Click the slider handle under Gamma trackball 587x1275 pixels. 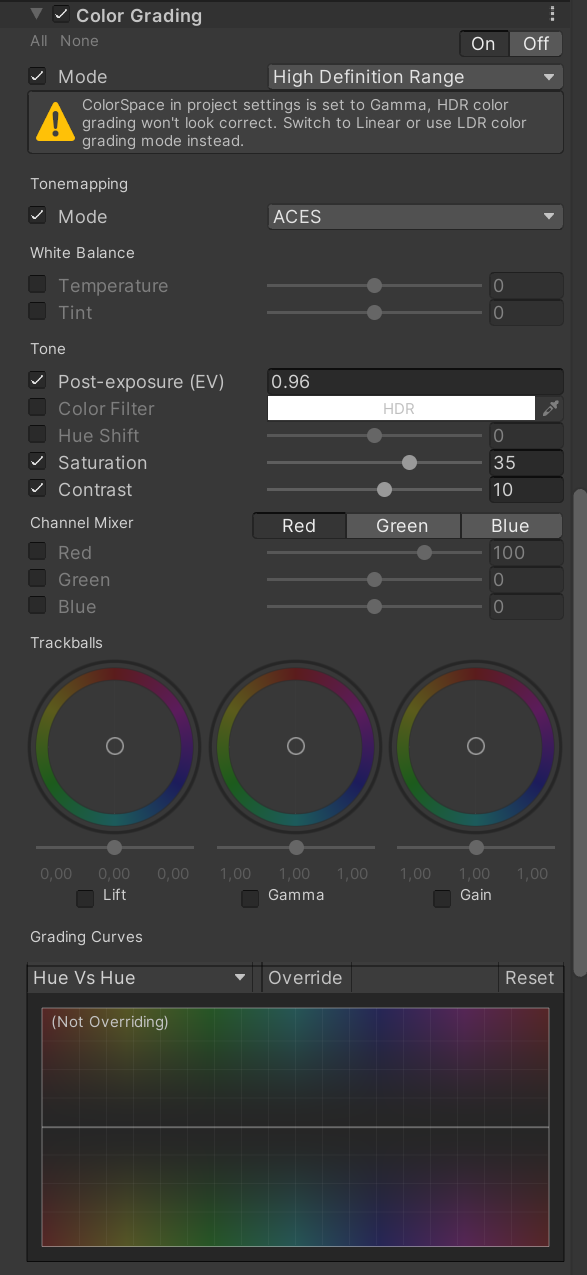click(x=296, y=847)
